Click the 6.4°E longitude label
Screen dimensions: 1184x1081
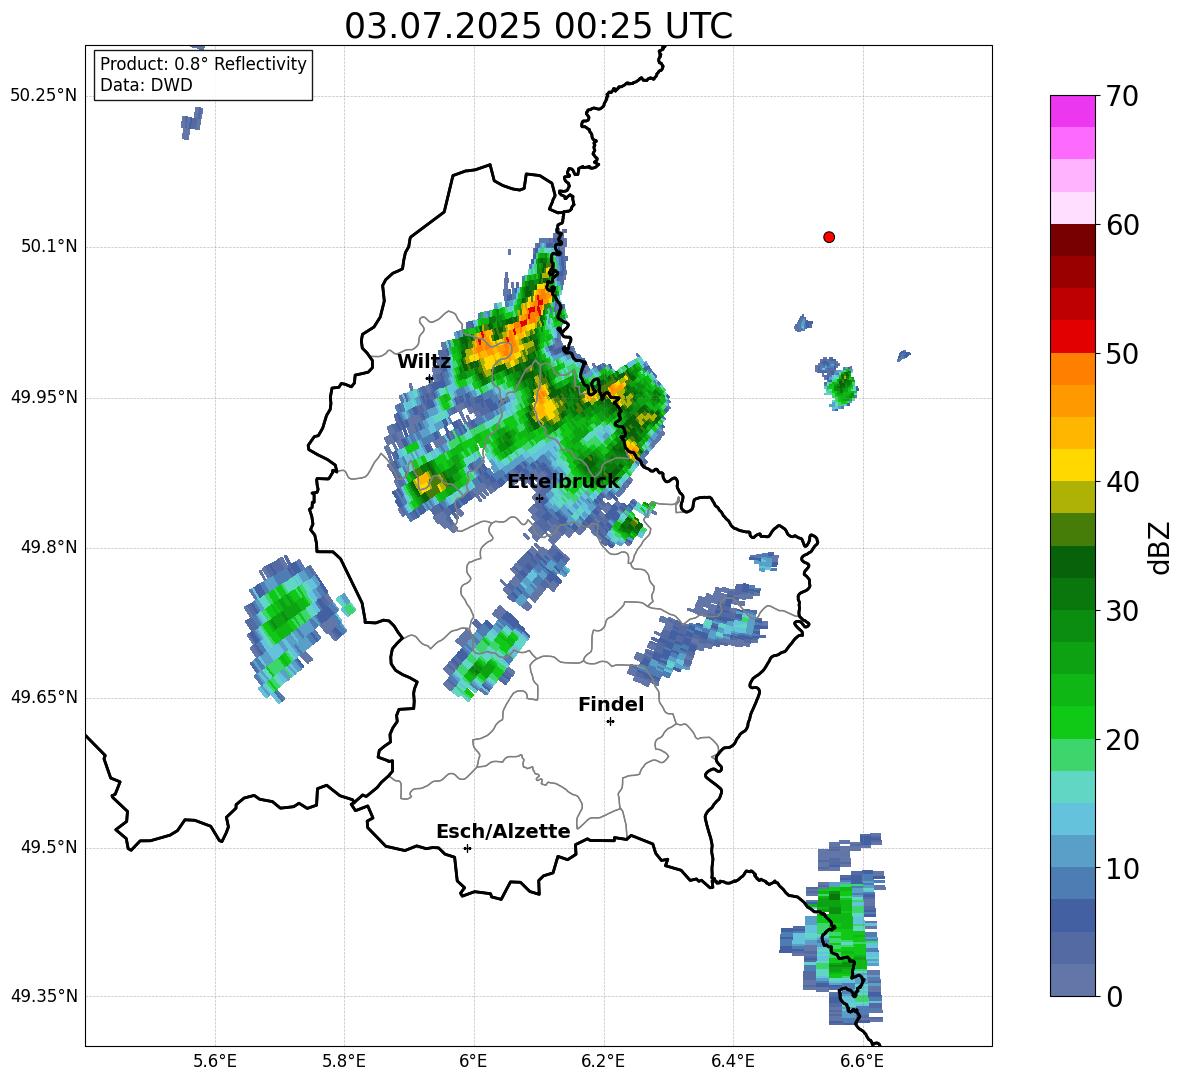point(732,1061)
